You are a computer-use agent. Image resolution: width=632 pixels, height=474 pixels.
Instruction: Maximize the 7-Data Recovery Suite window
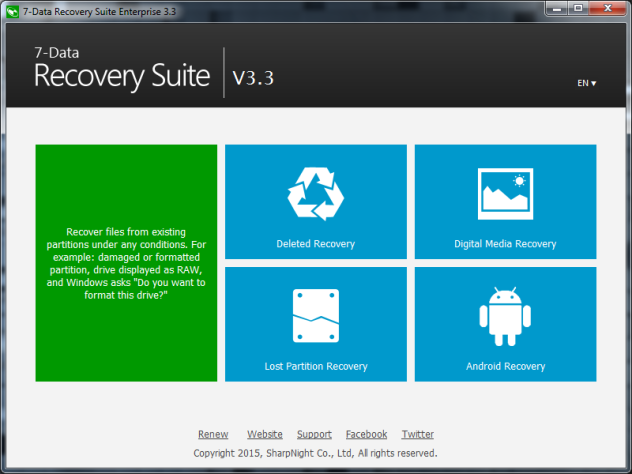tap(578, 8)
